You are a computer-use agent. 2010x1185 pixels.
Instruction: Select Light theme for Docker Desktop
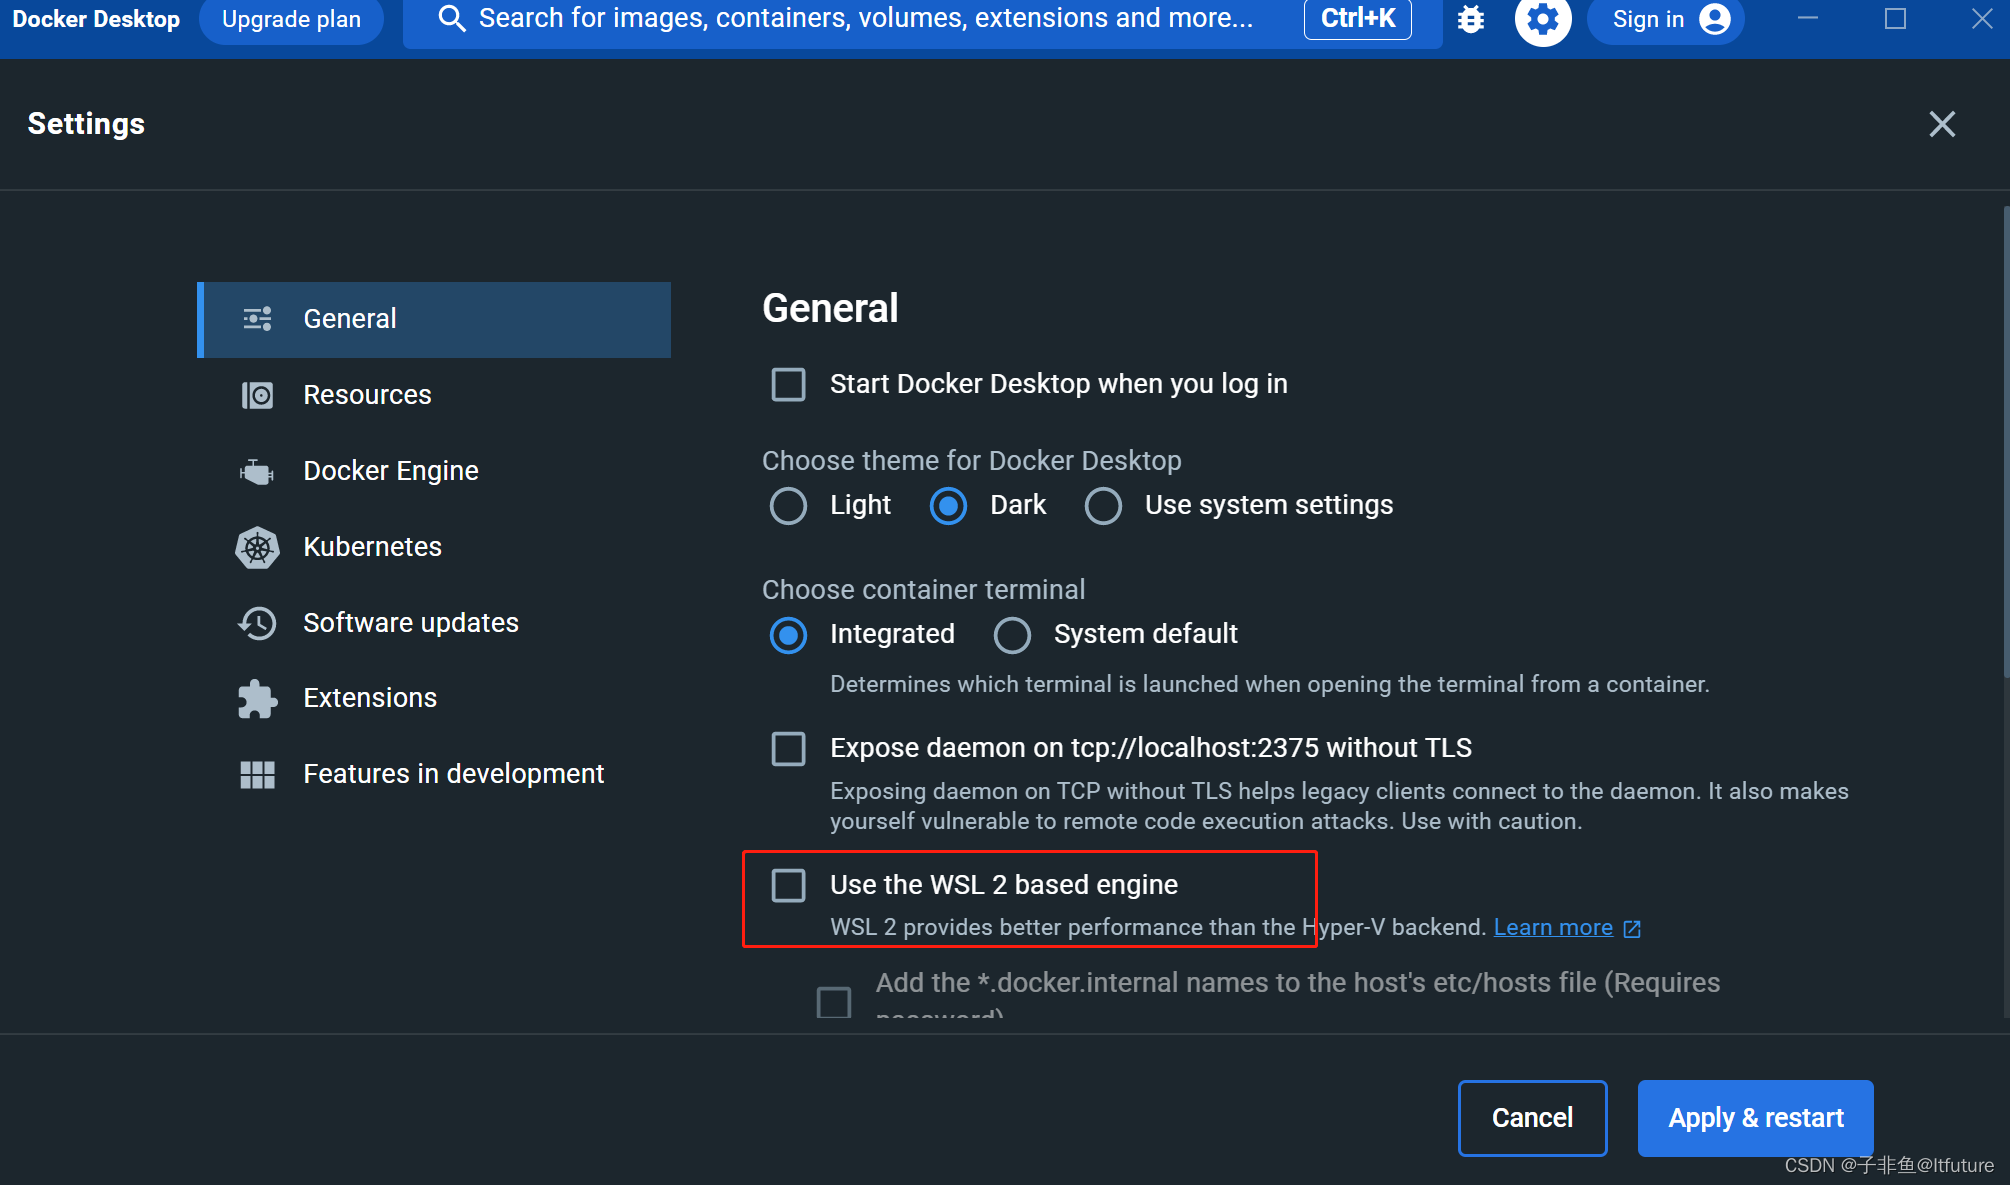788,505
